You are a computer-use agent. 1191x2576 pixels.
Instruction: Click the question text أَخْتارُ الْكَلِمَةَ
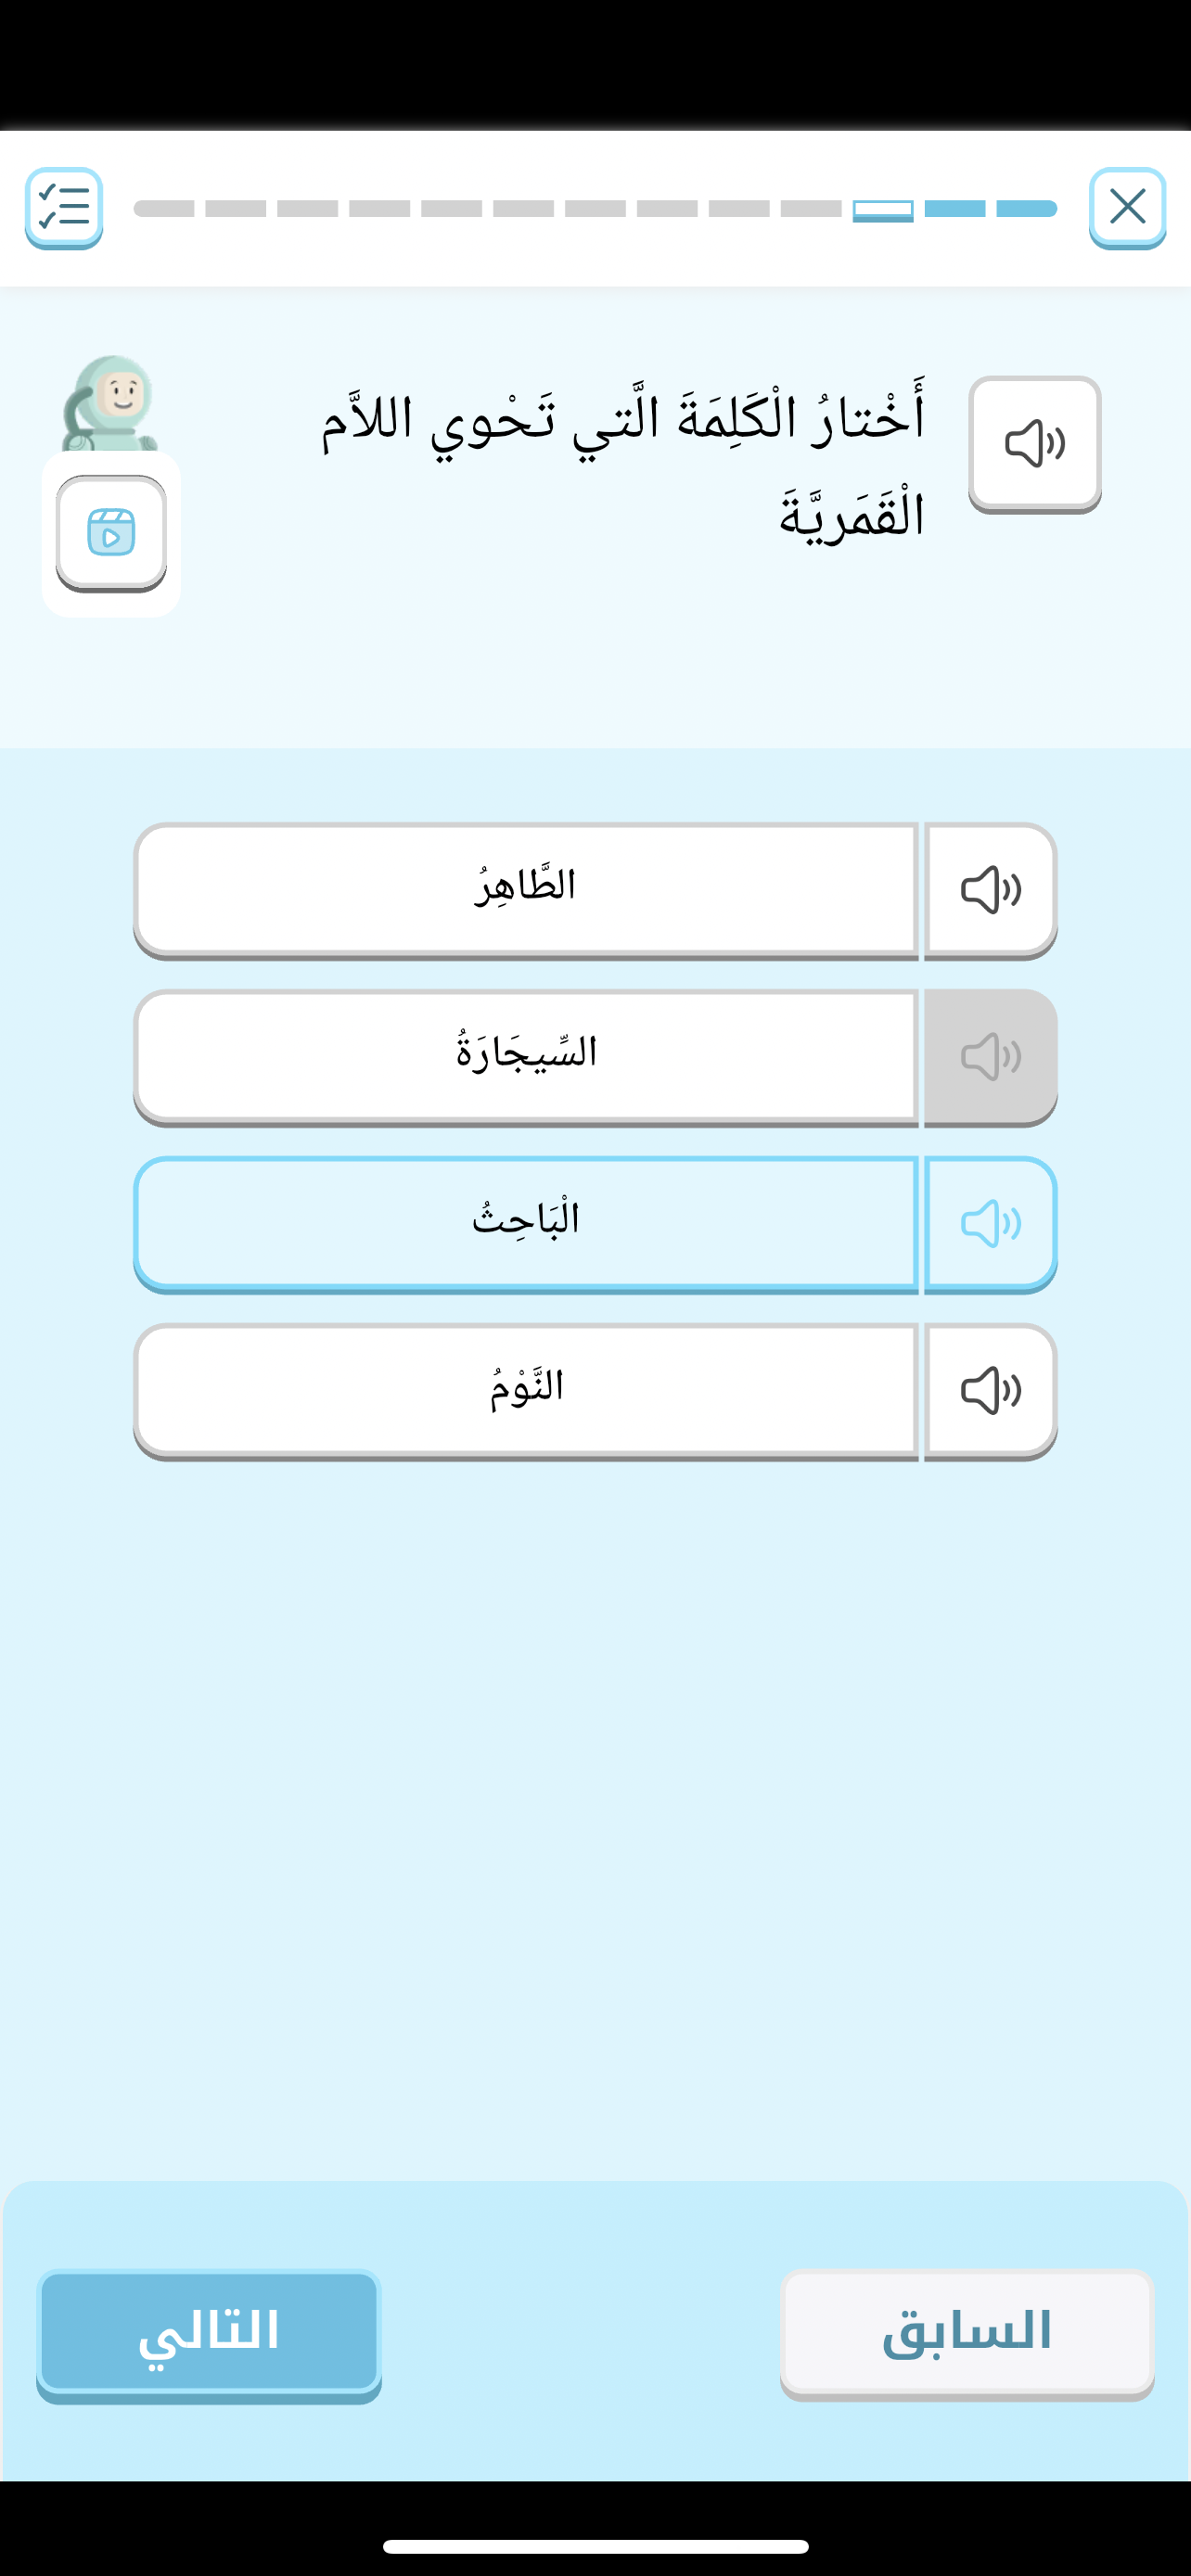[x=622, y=465]
